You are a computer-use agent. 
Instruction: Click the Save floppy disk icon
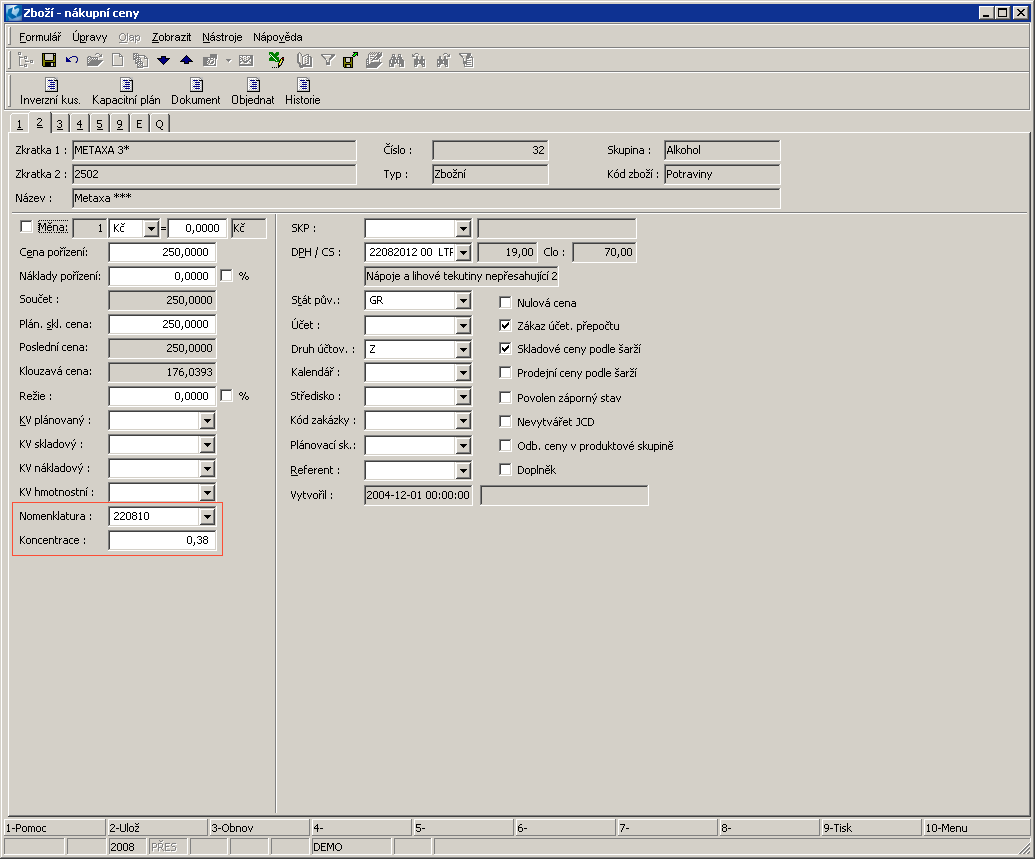49,60
